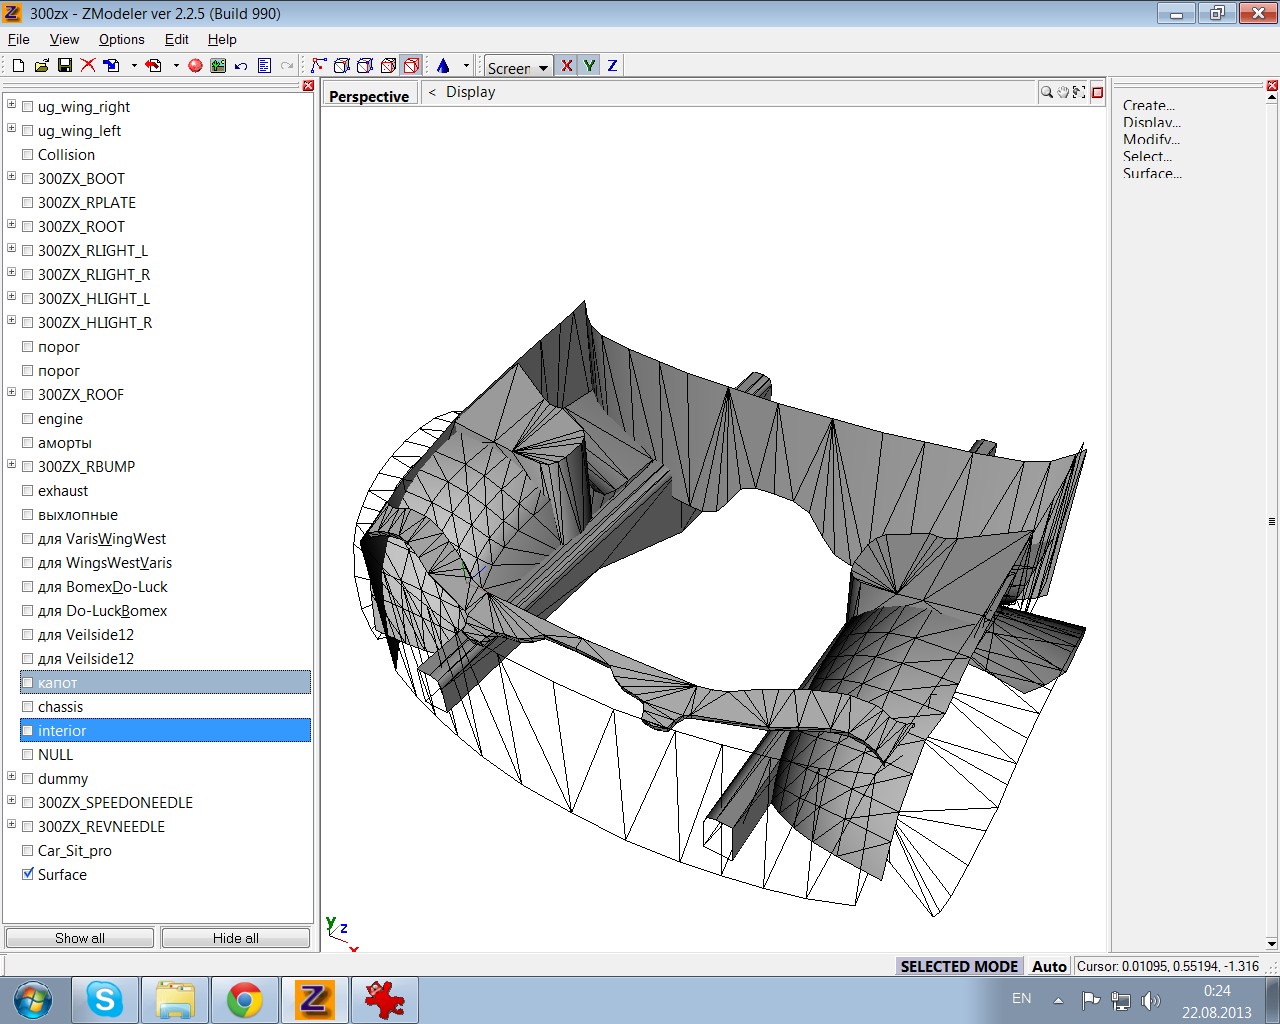Select the viewport Zoom magnifier tool
1280x1024 pixels.
pyautogui.click(x=1047, y=92)
